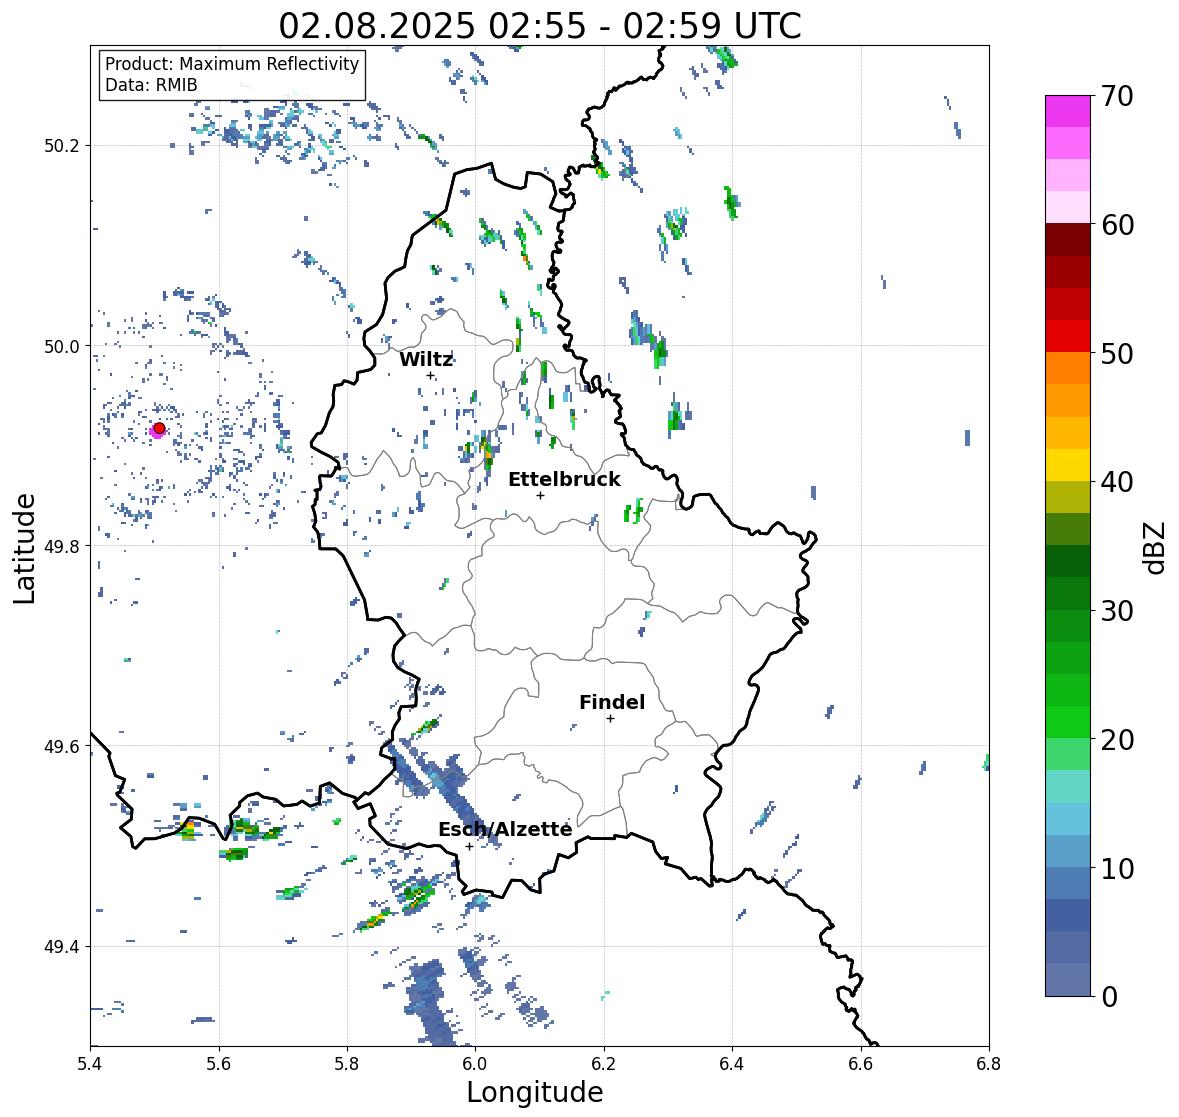Click 'Product: Maximum Reflectivity' legend text
This screenshot has width=1179, height=1117.
tap(232, 64)
